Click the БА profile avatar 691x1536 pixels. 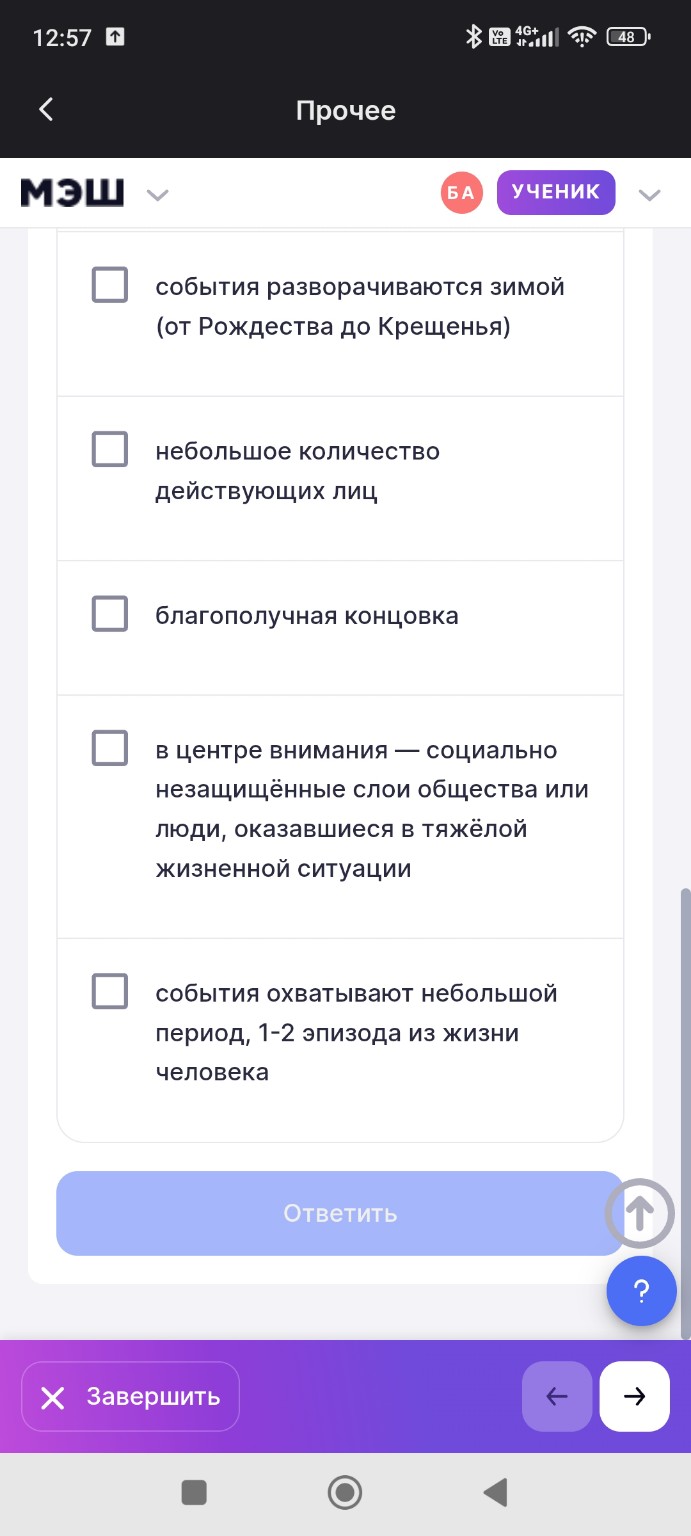pos(461,192)
